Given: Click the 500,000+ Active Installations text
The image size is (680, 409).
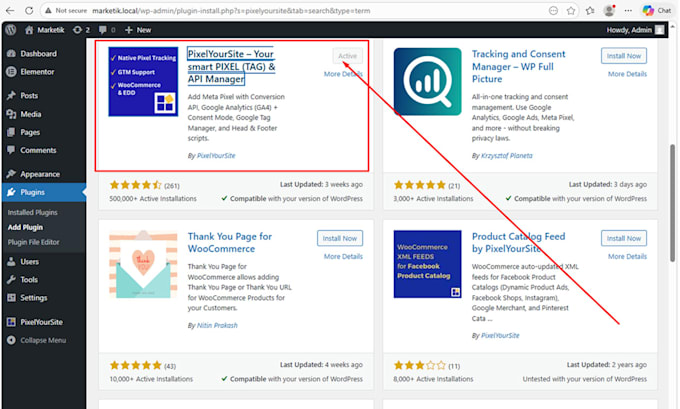Looking at the screenshot, I should click(x=153, y=199).
